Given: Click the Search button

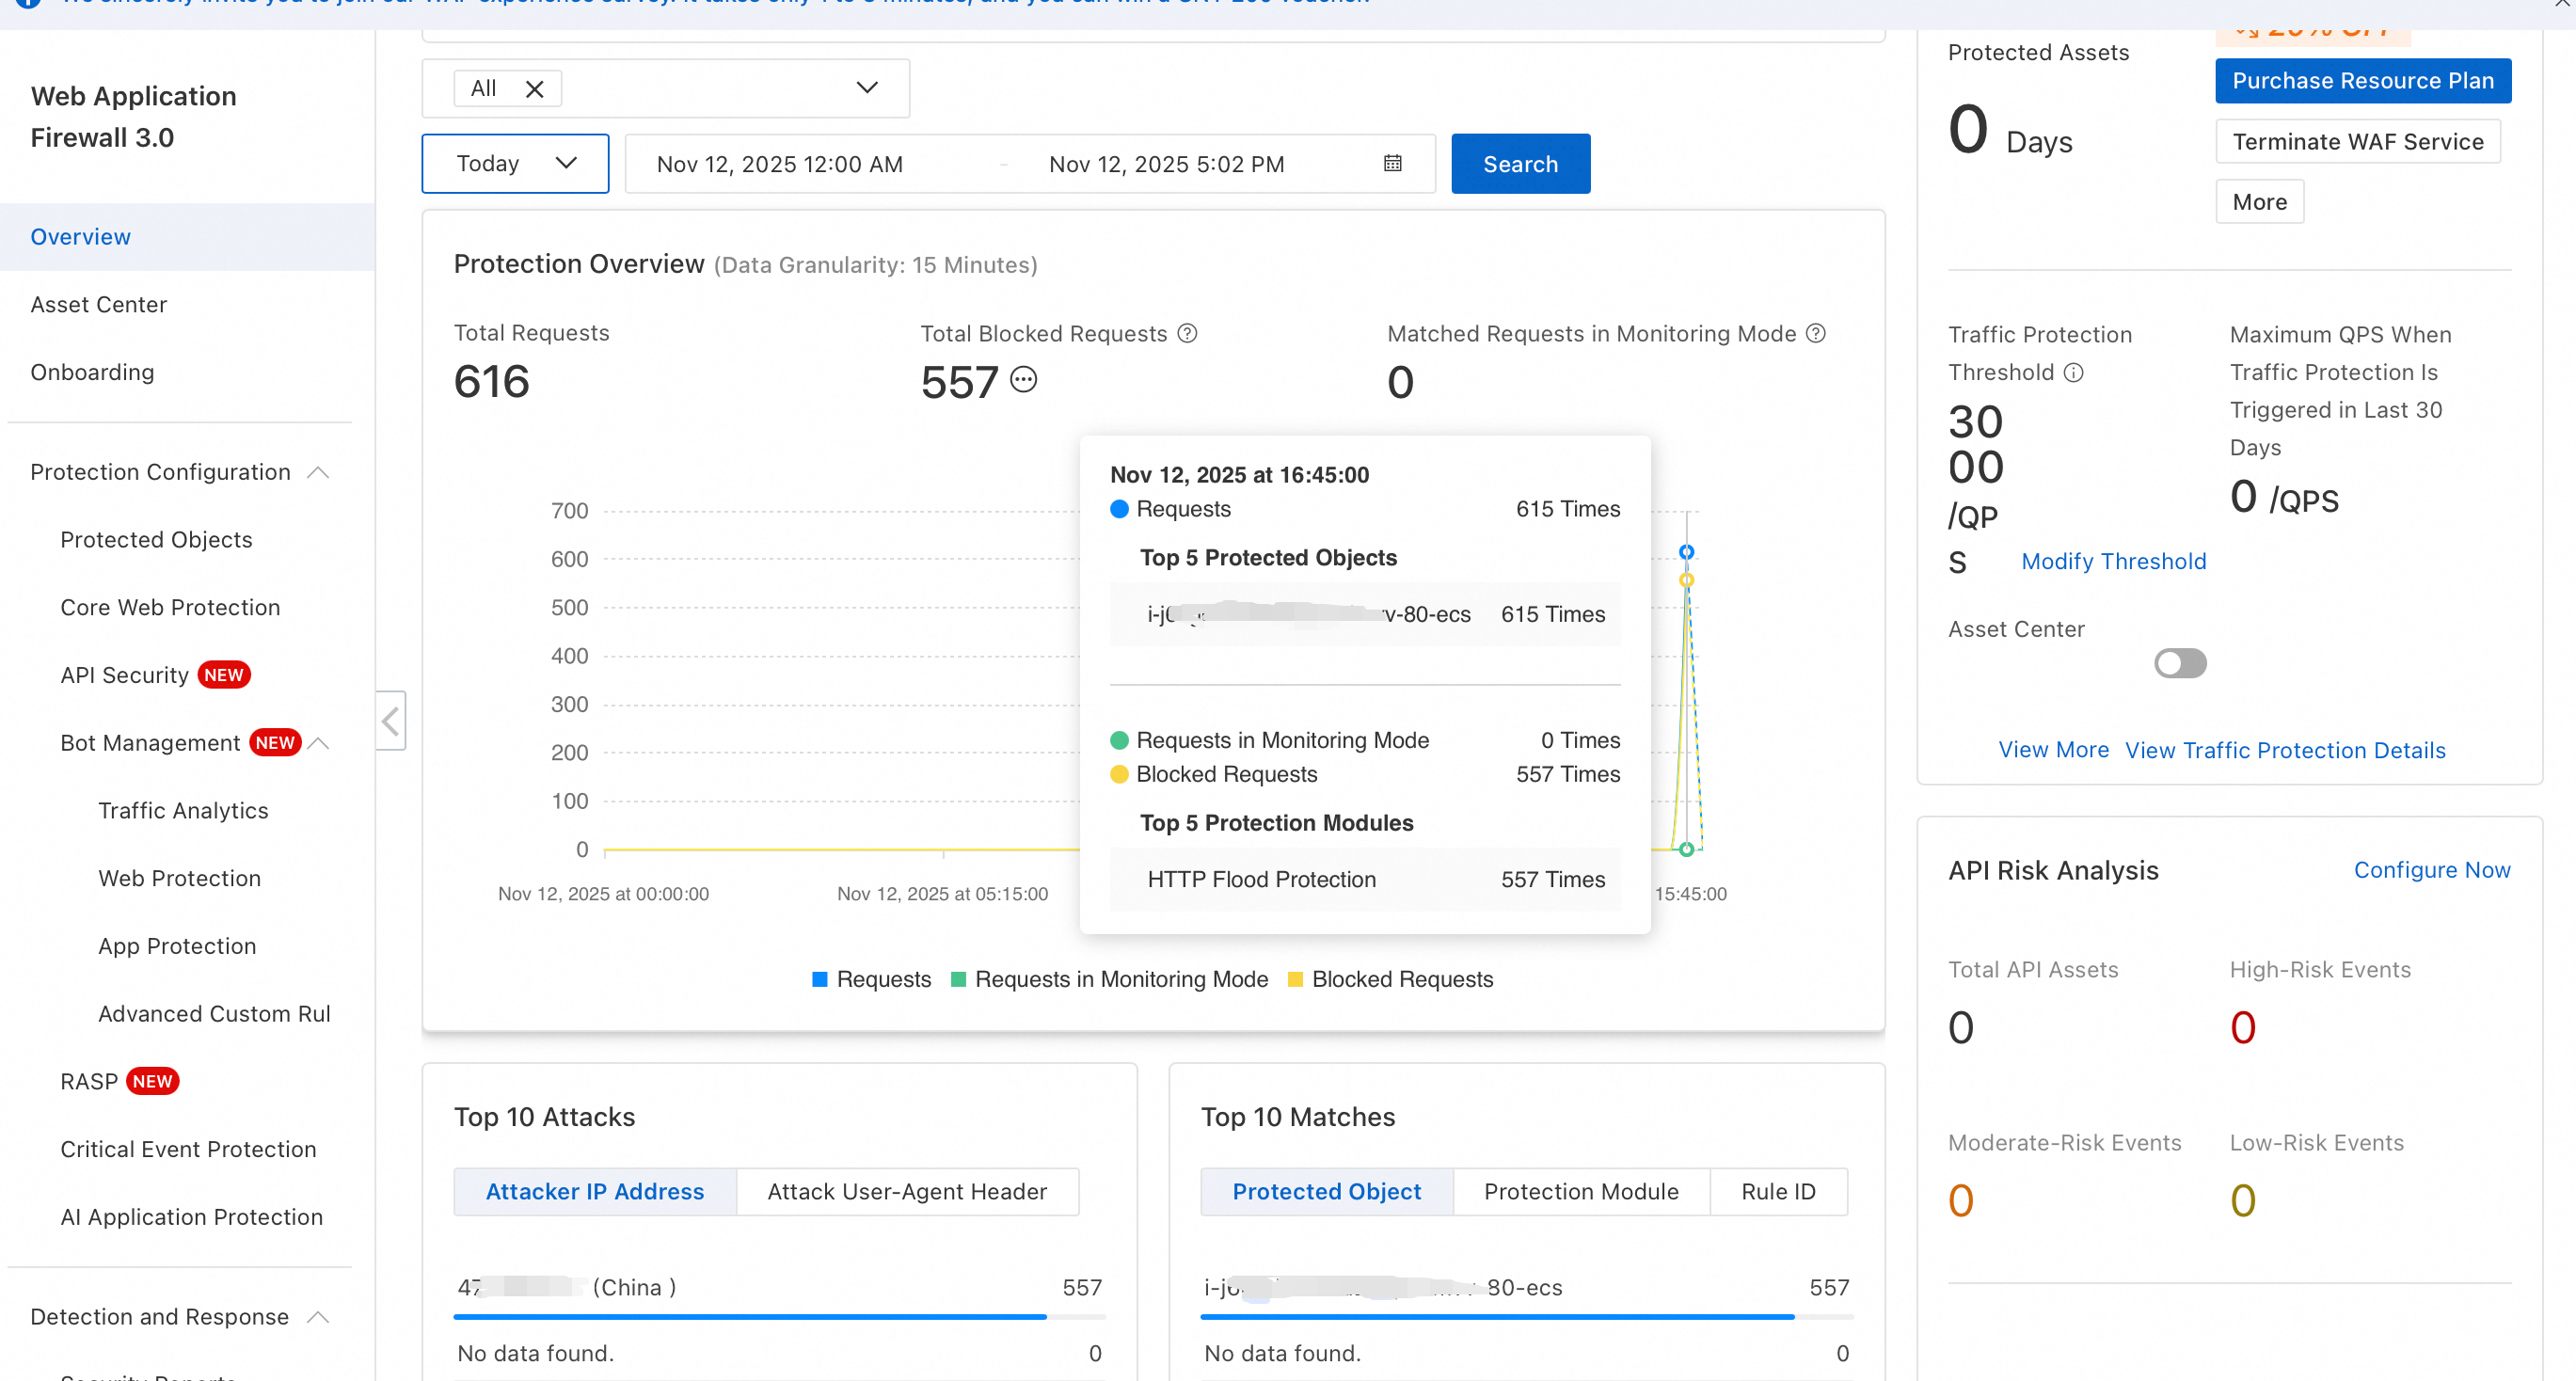Looking at the screenshot, I should pos(1519,163).
